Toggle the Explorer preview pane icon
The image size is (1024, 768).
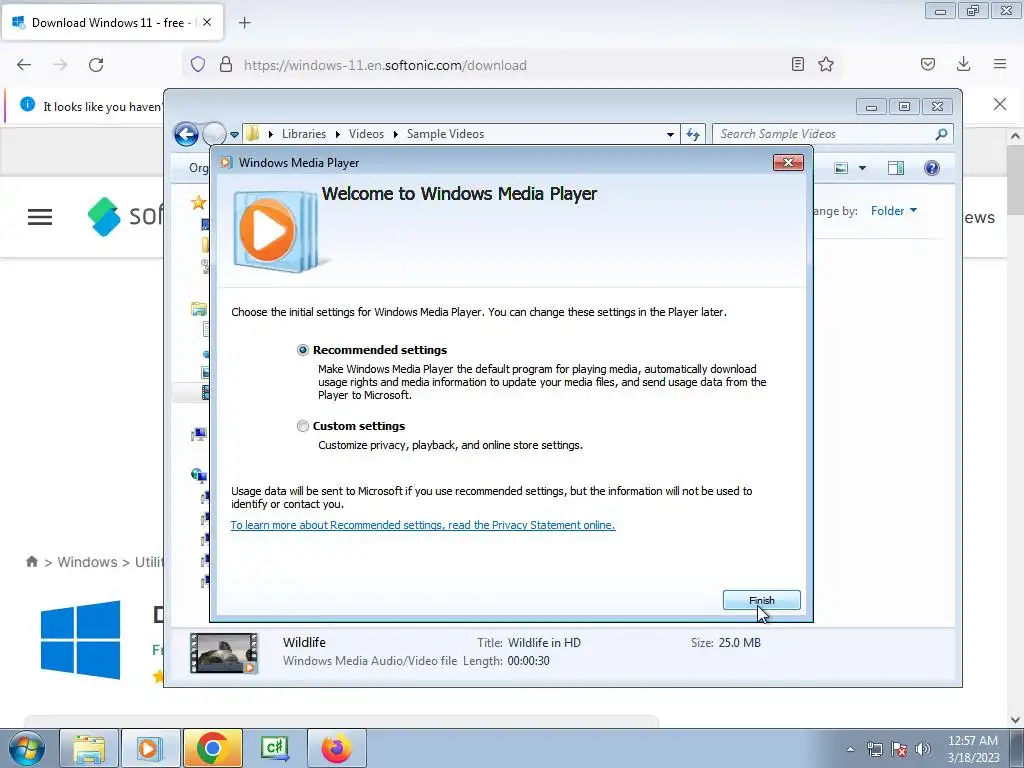(x=896, y=168)
